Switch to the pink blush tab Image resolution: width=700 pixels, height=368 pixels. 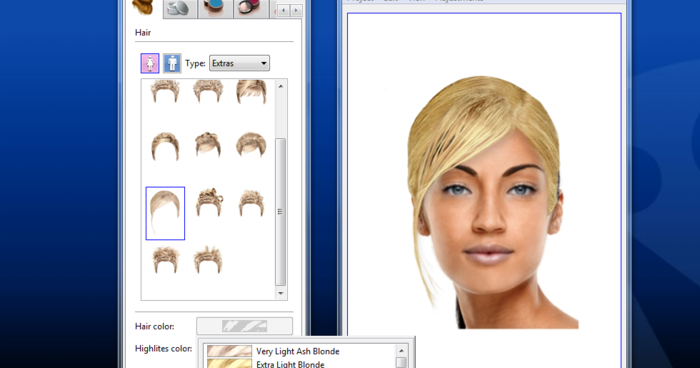tap(250, 8)
